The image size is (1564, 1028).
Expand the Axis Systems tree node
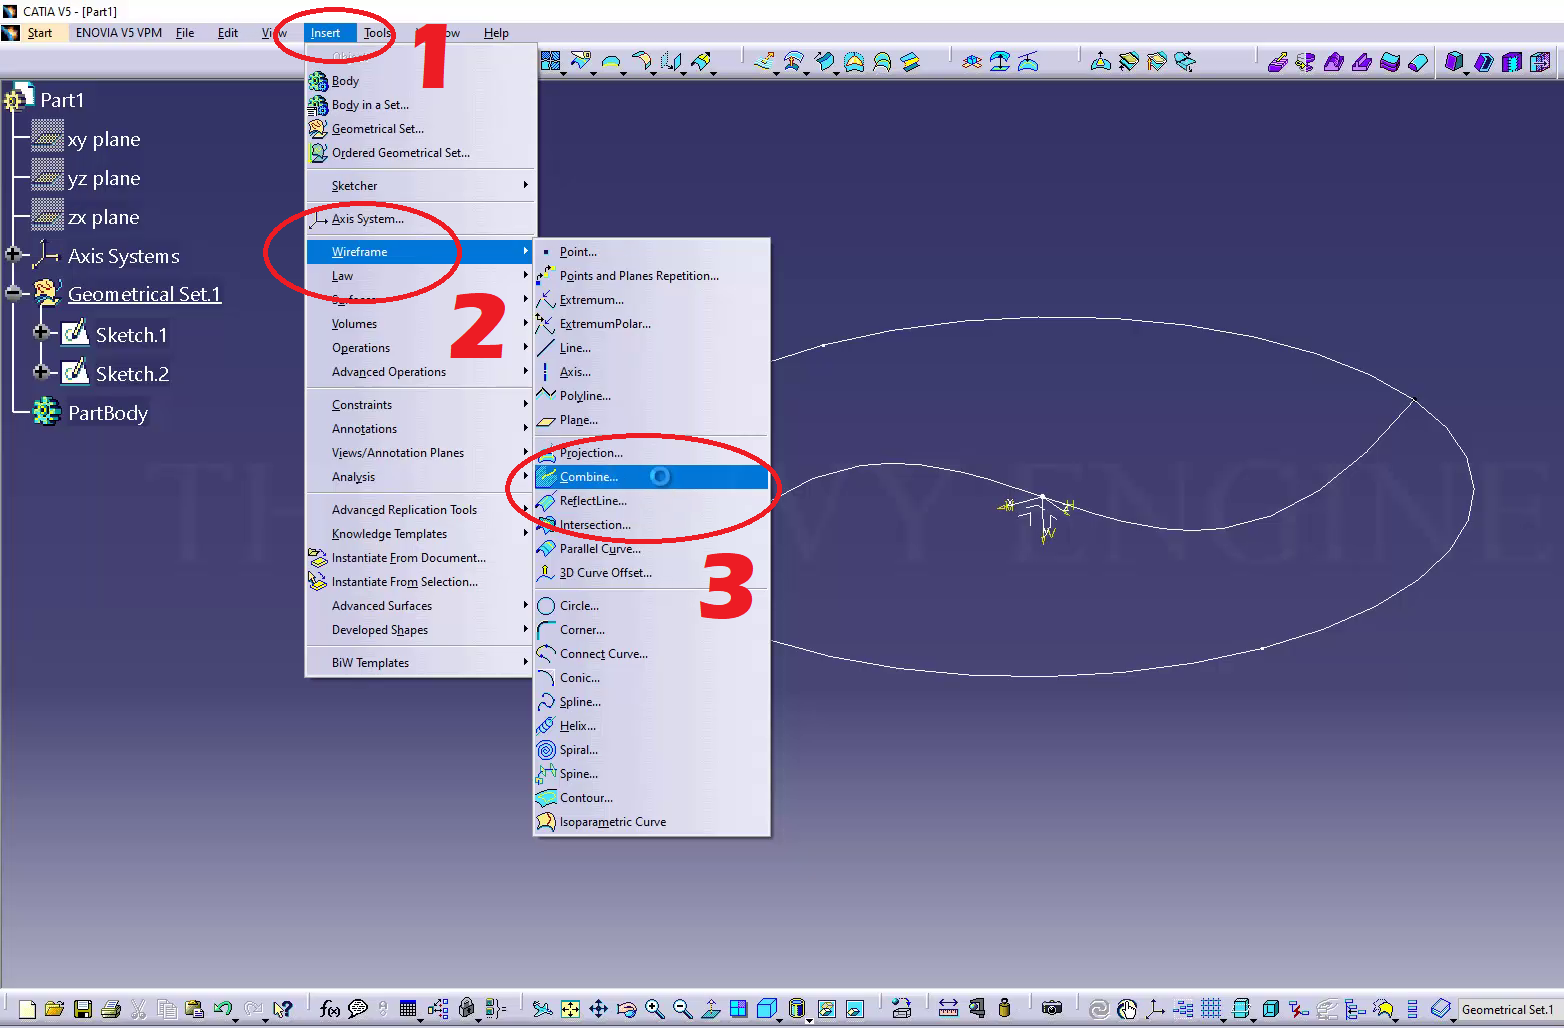coord(13,255)
